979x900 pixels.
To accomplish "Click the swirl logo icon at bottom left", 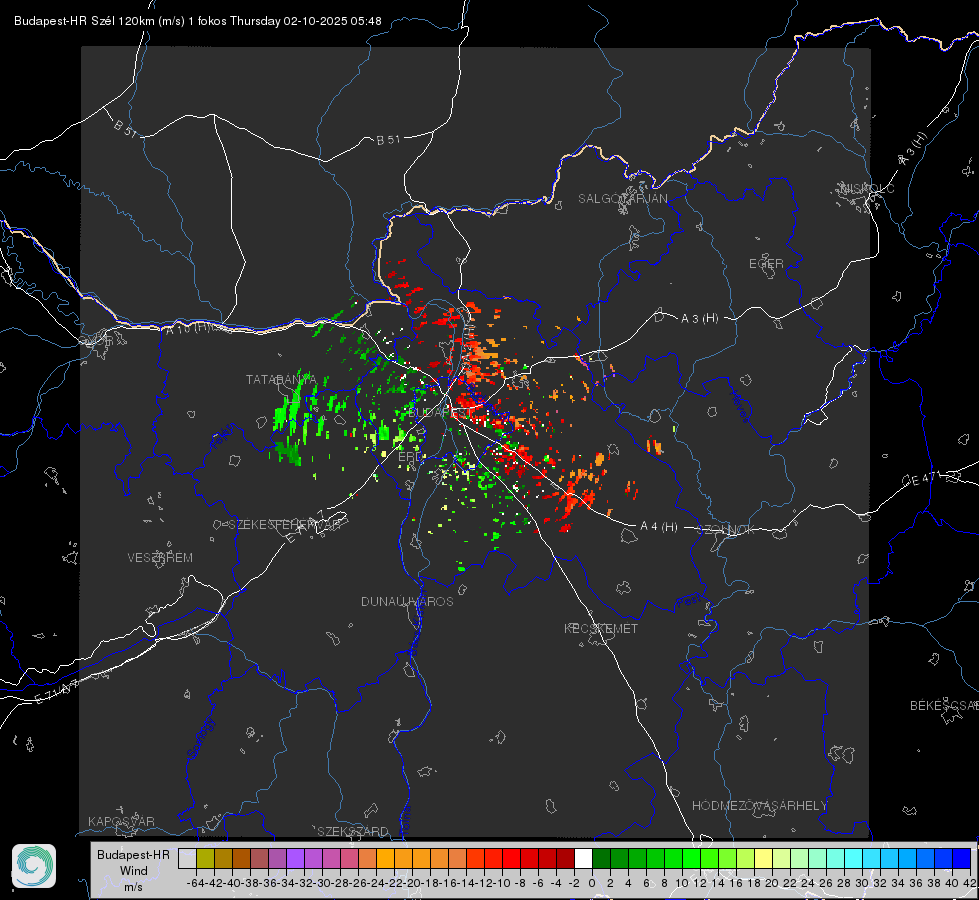I will [34, 866].
